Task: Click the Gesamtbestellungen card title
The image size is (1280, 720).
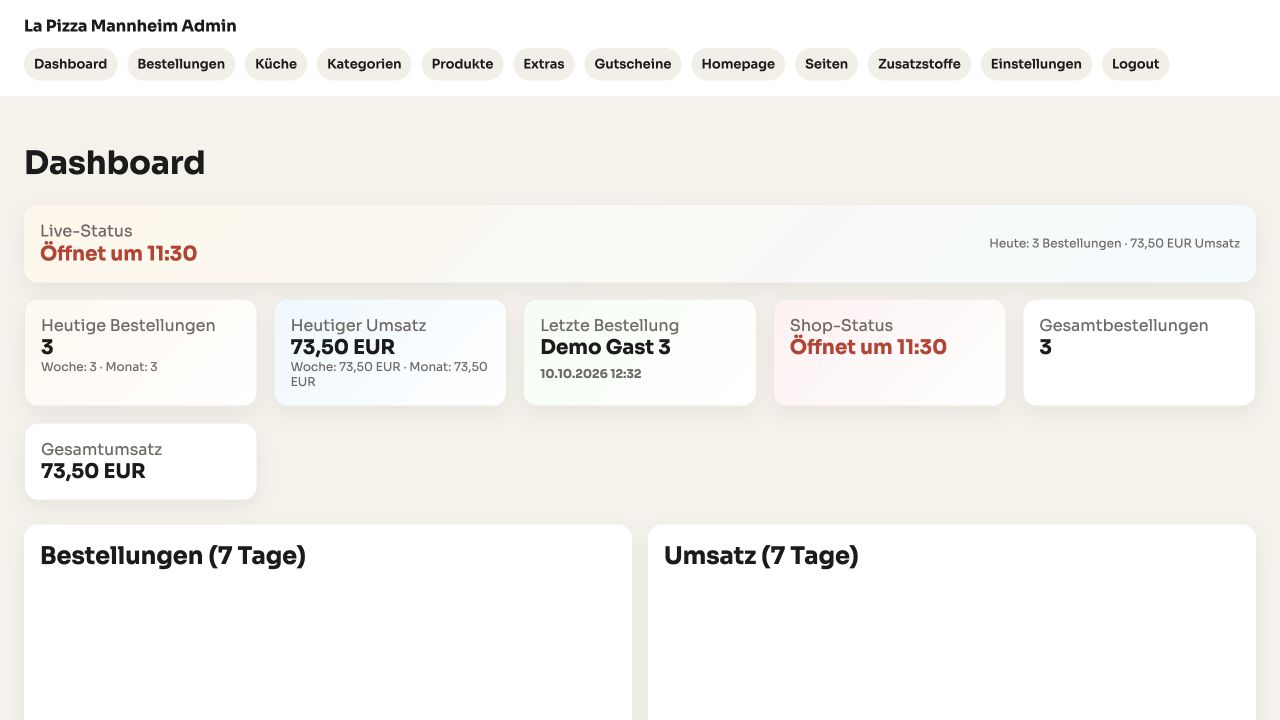Action: 1123,325
